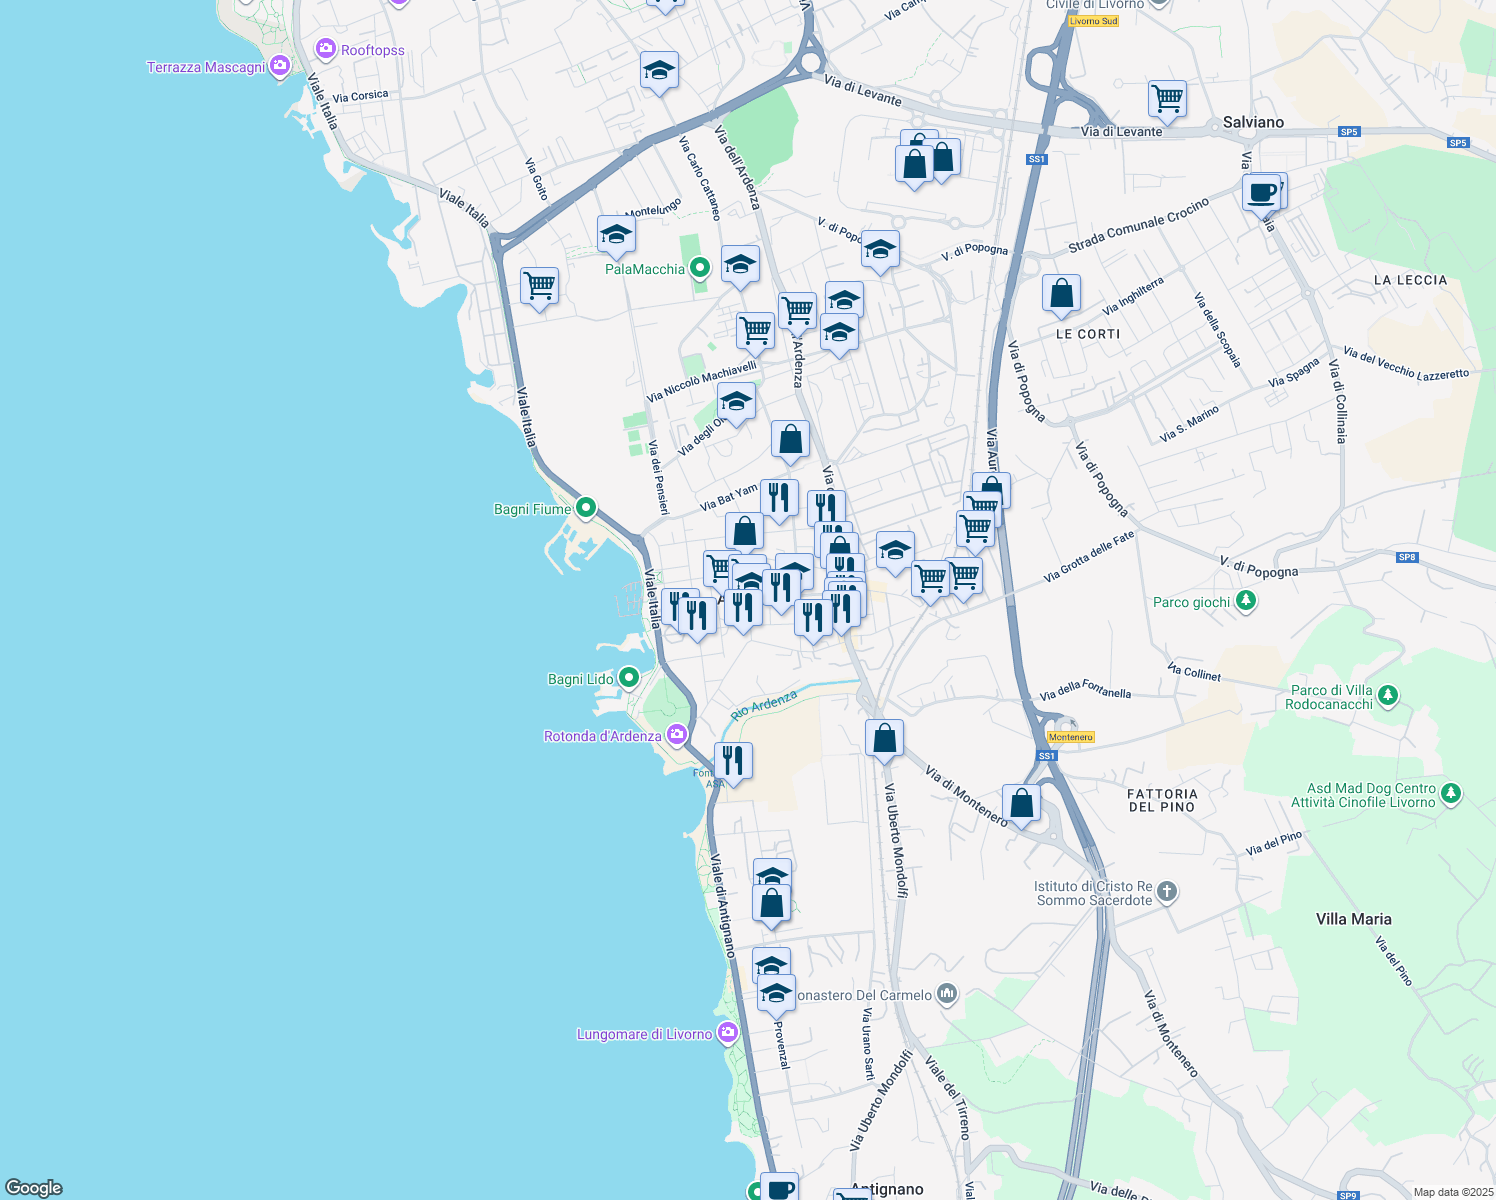The height and width of the screenshot is (1200, 1496).
Task: Open the Bagni Fiume place marker
Action: click(586, 508)
